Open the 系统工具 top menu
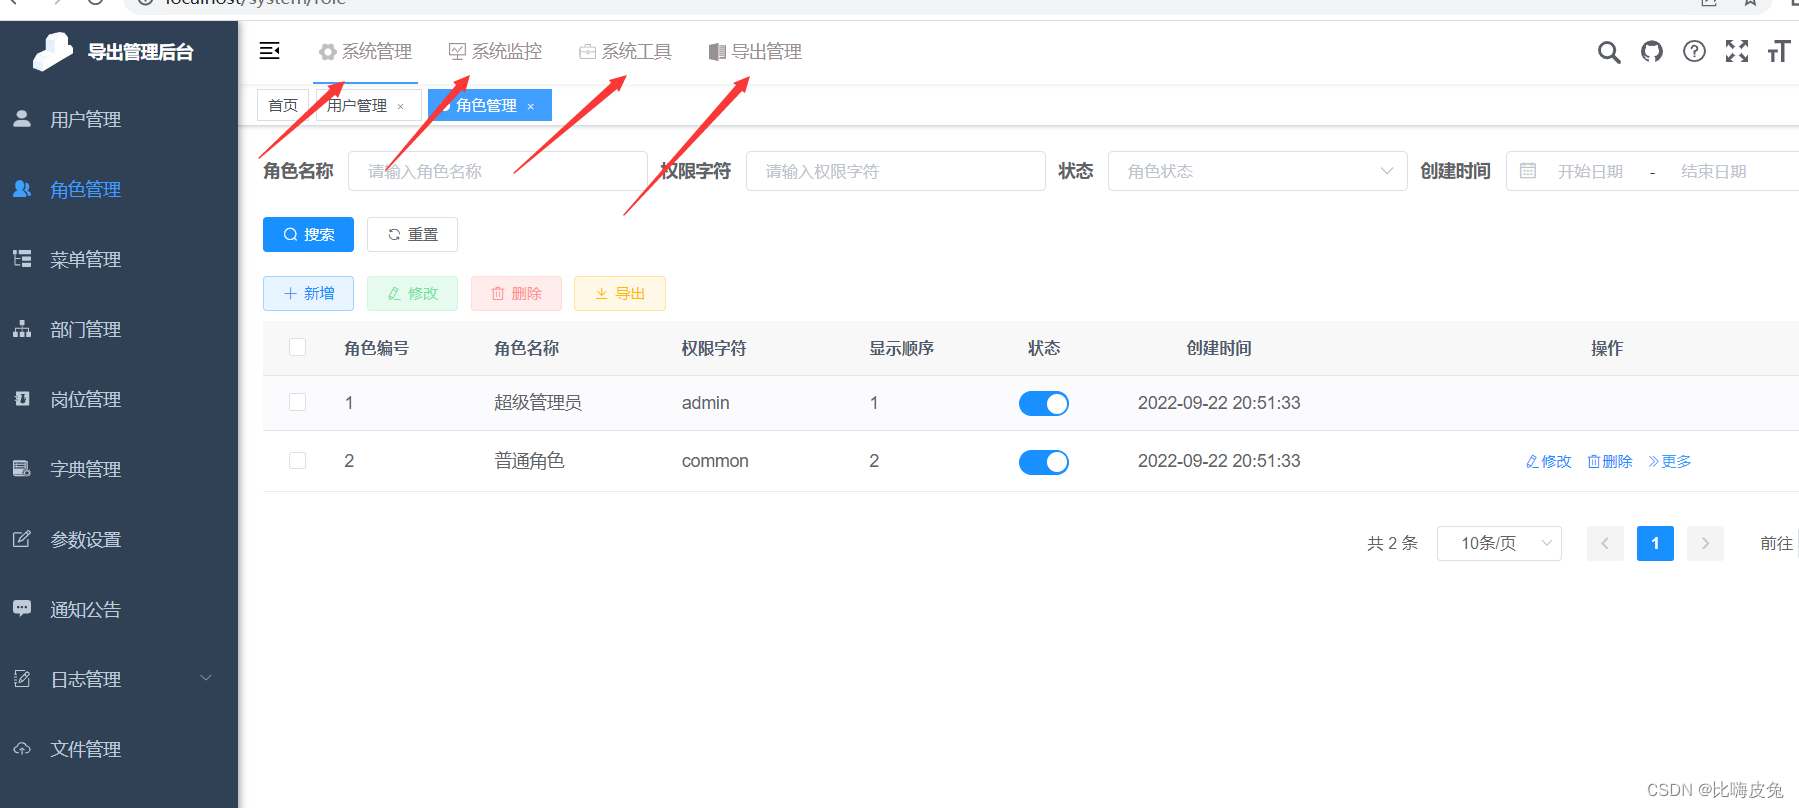This screenshot has height=808, width=1799. coord(625,51)
